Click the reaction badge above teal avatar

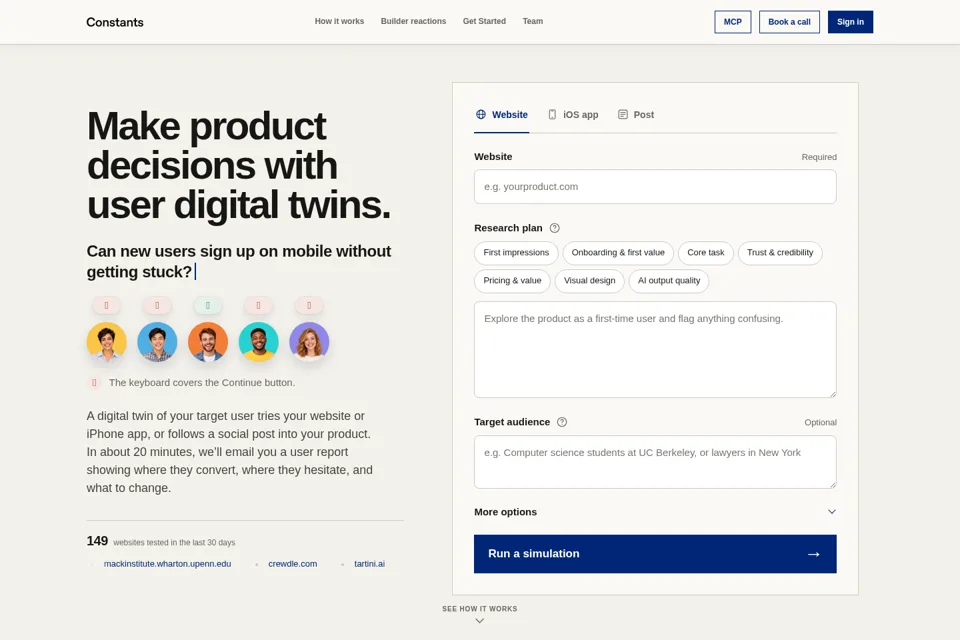258,305
